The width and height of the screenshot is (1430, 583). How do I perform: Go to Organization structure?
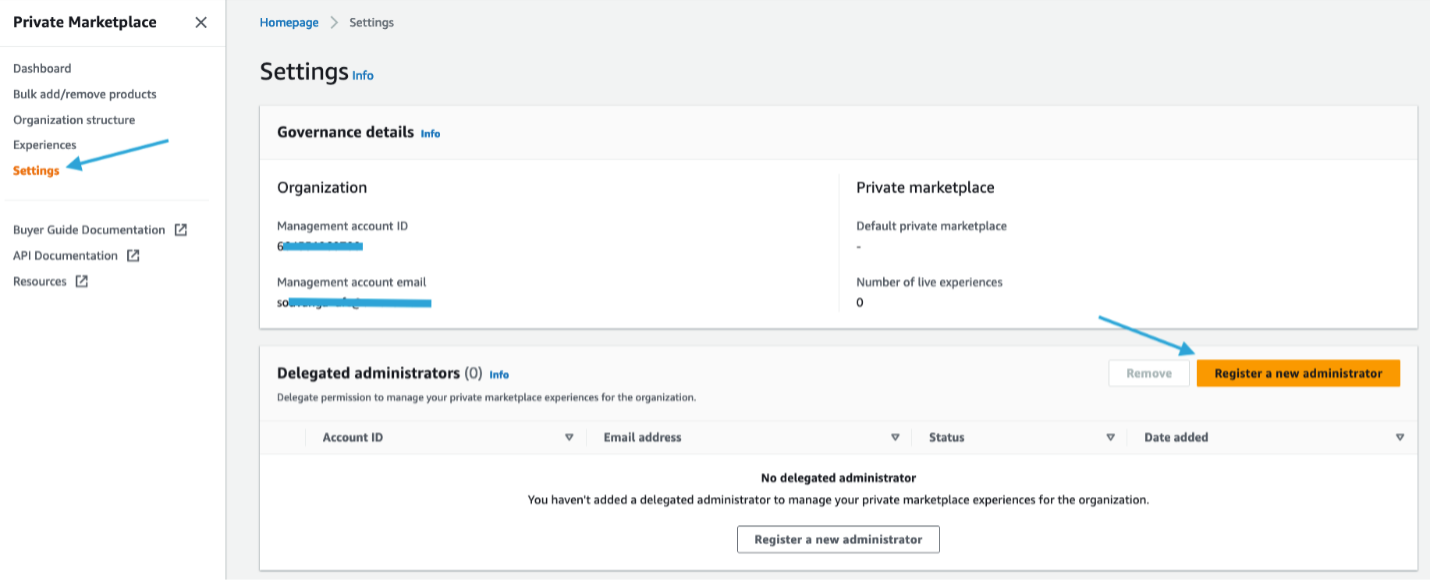pyautogui.click(x=74, y=119)
